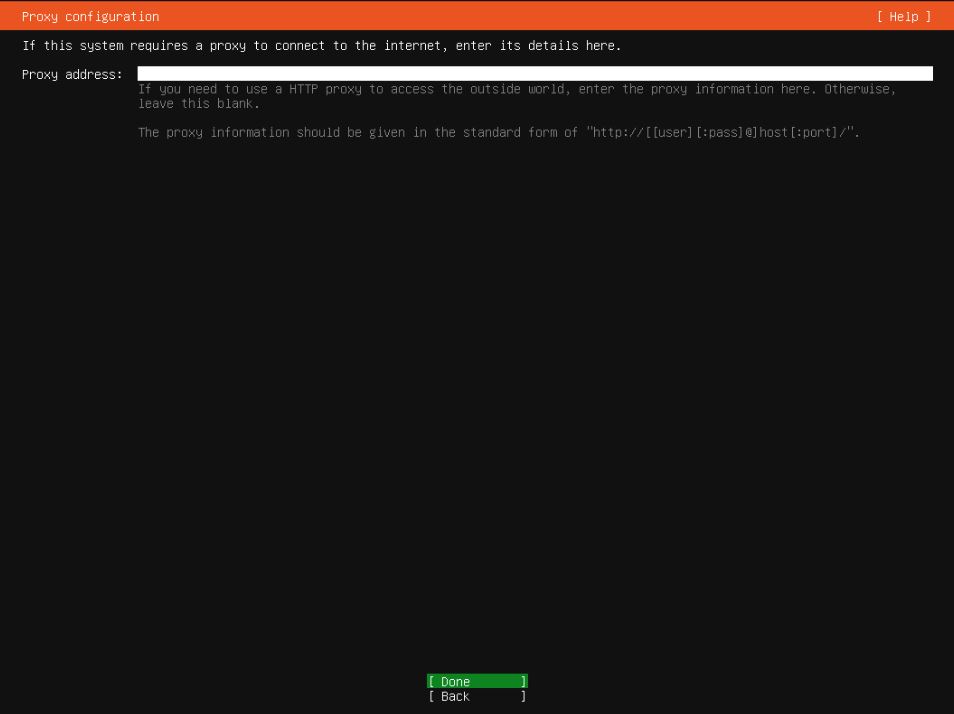The height and width of the screenshot is (714, 954).
Task: Click '[:pass]' in the example proxy format
Action: coord(718,133)
